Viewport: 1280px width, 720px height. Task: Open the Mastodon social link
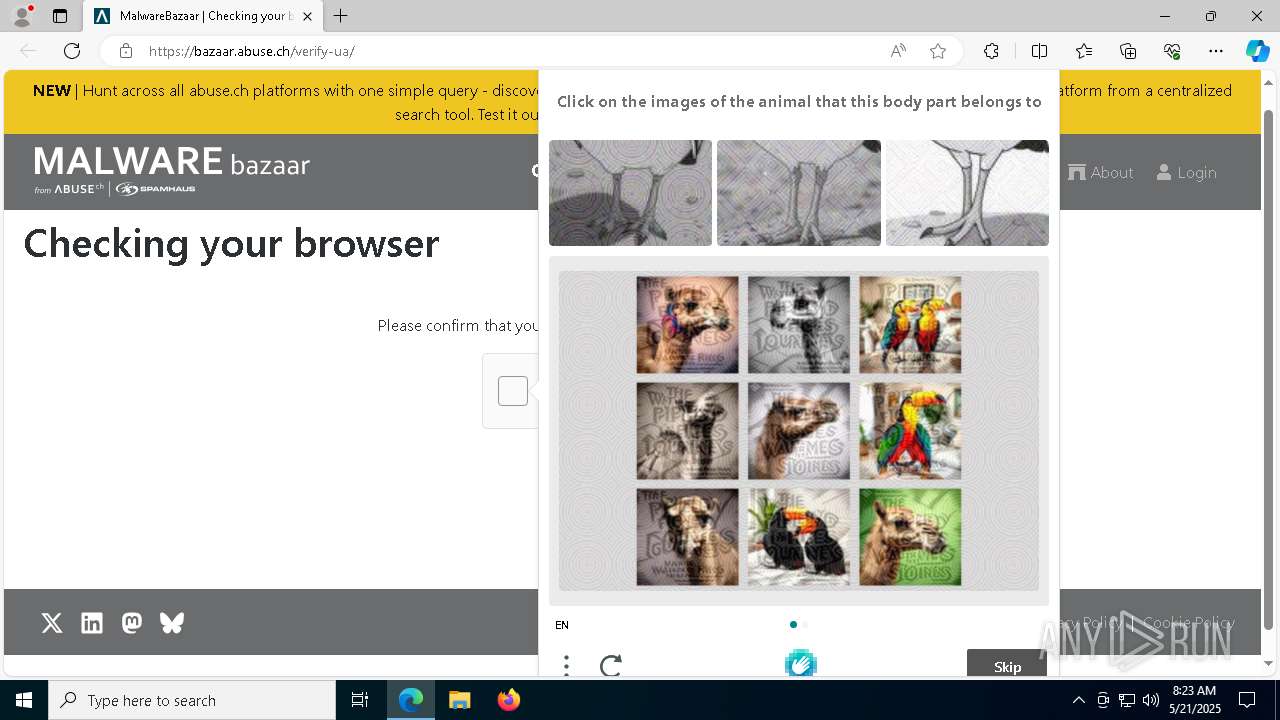click(x=132, y=623)
